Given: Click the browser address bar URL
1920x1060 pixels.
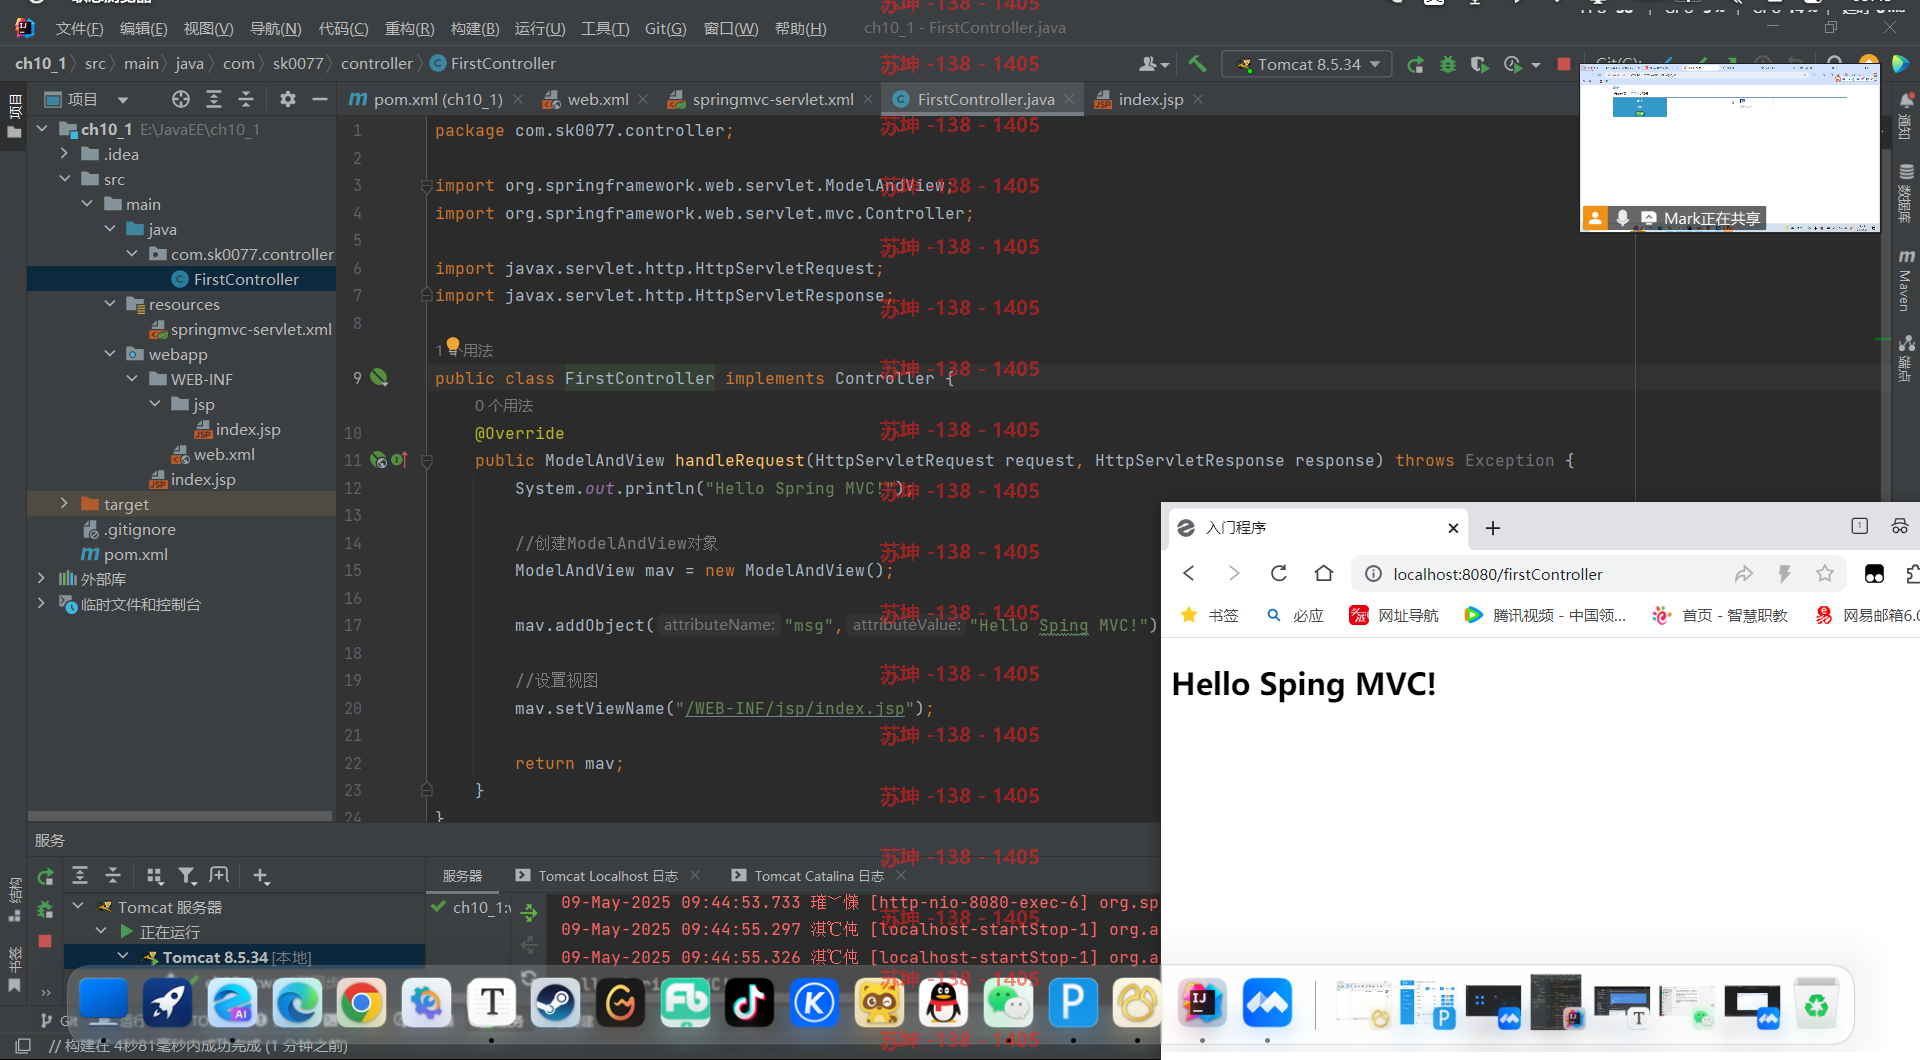Looking at the screenshot, I should pyautogui.click(x=1498, y=574).
